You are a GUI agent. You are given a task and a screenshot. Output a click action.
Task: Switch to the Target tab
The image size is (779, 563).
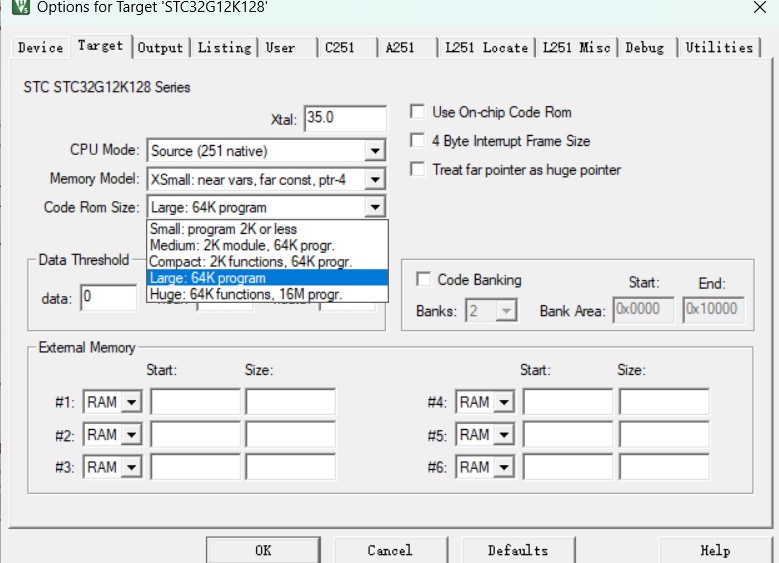pos(101,46)
